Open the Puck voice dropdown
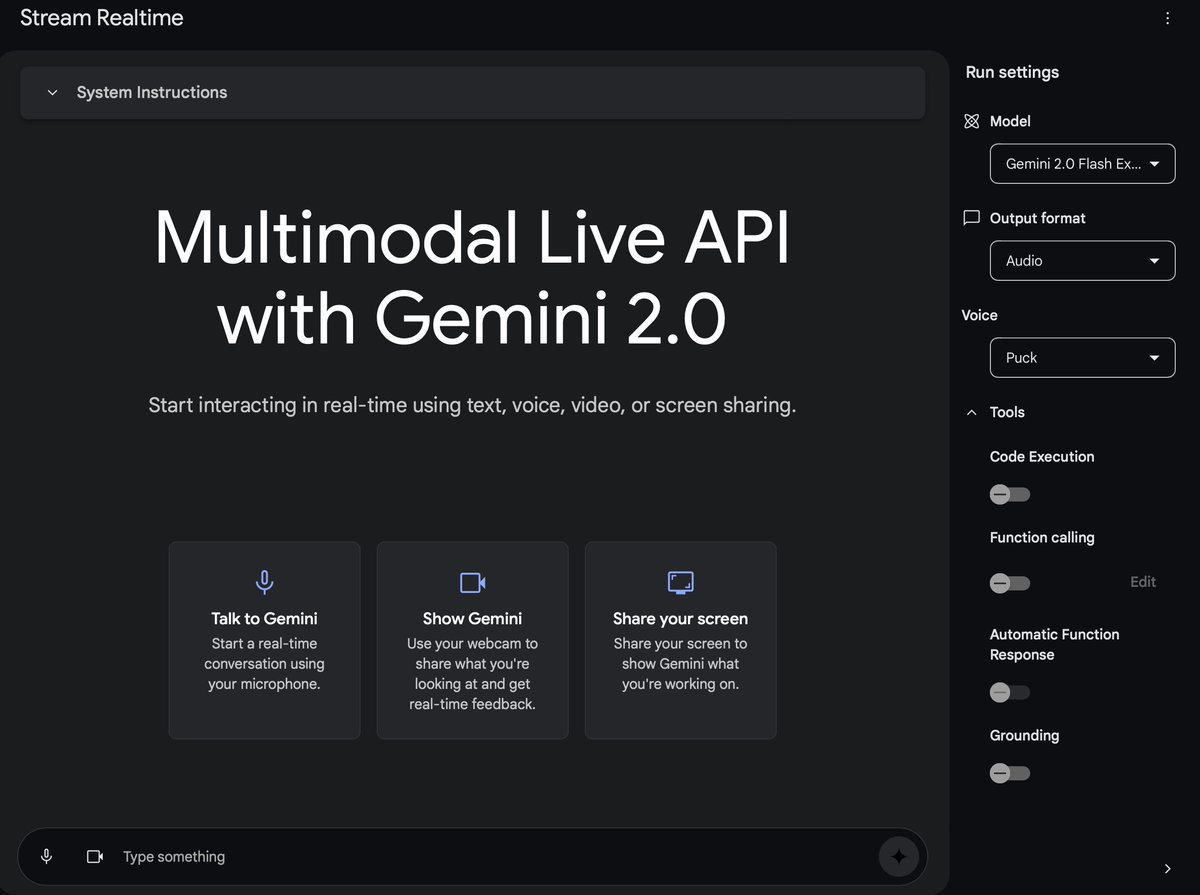Viewport: 1200px width, 895px height. 1082,357
